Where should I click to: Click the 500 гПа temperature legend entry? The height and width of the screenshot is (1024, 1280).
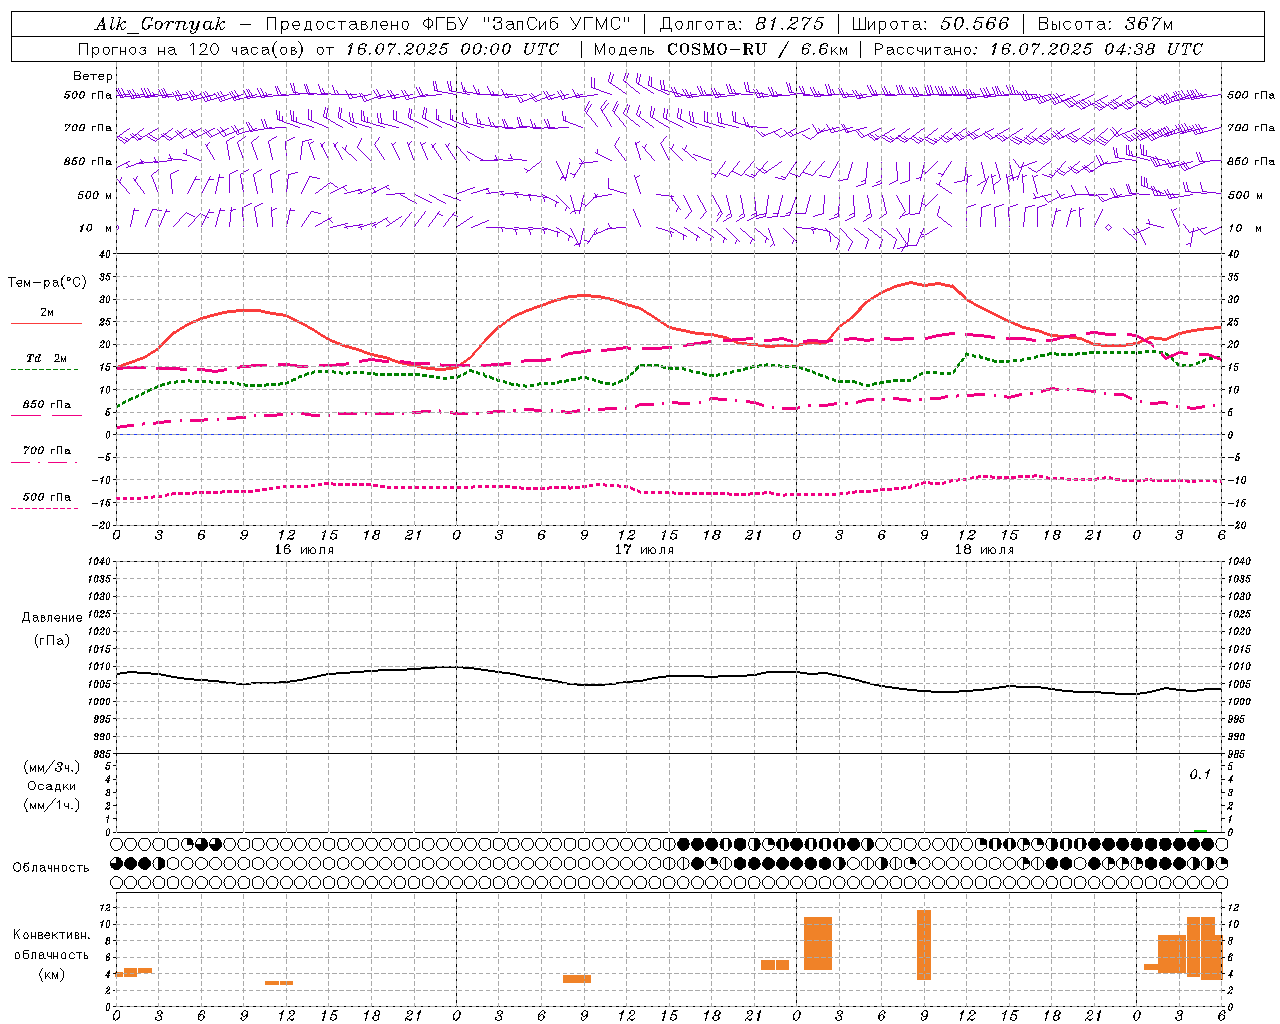coord(47,497)
